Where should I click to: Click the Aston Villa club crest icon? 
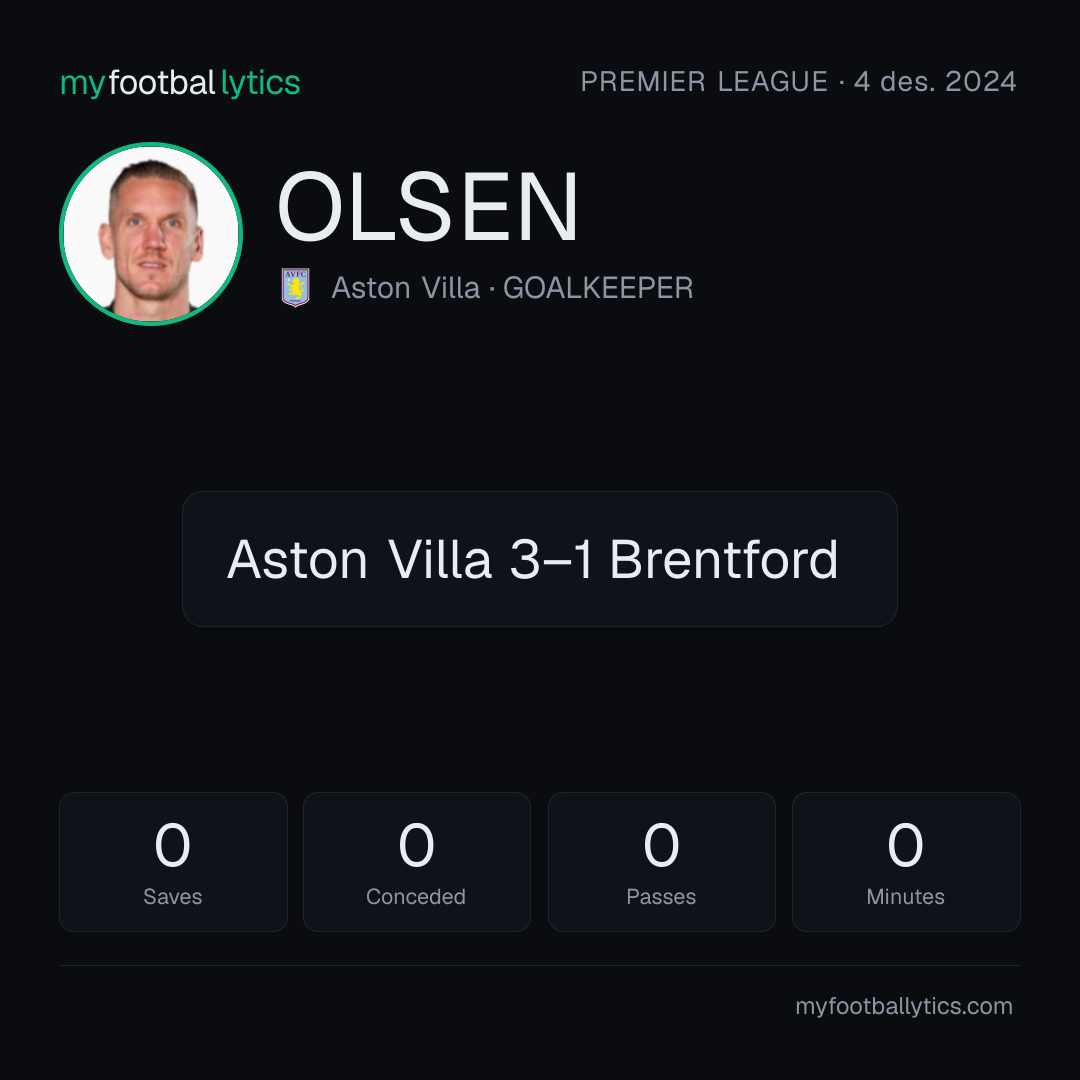(x=295, y=287)
